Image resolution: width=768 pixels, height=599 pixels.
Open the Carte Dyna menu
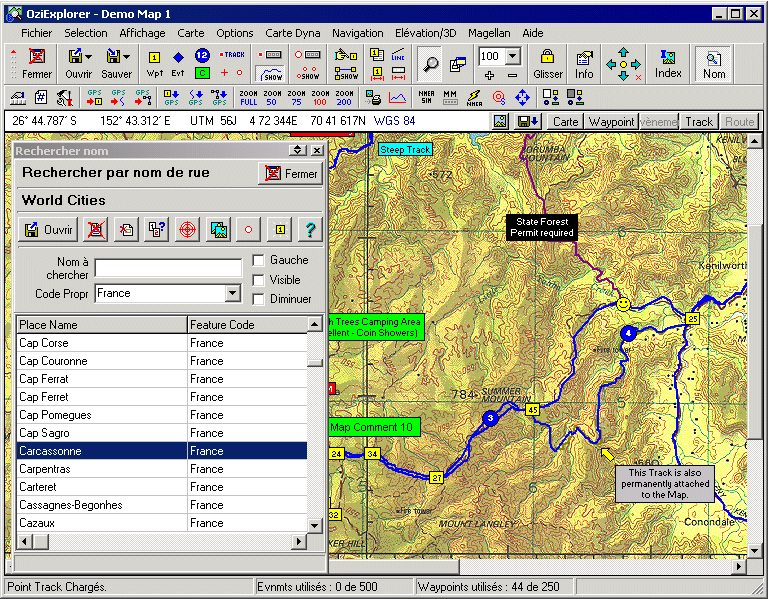[x=292, y=33]
